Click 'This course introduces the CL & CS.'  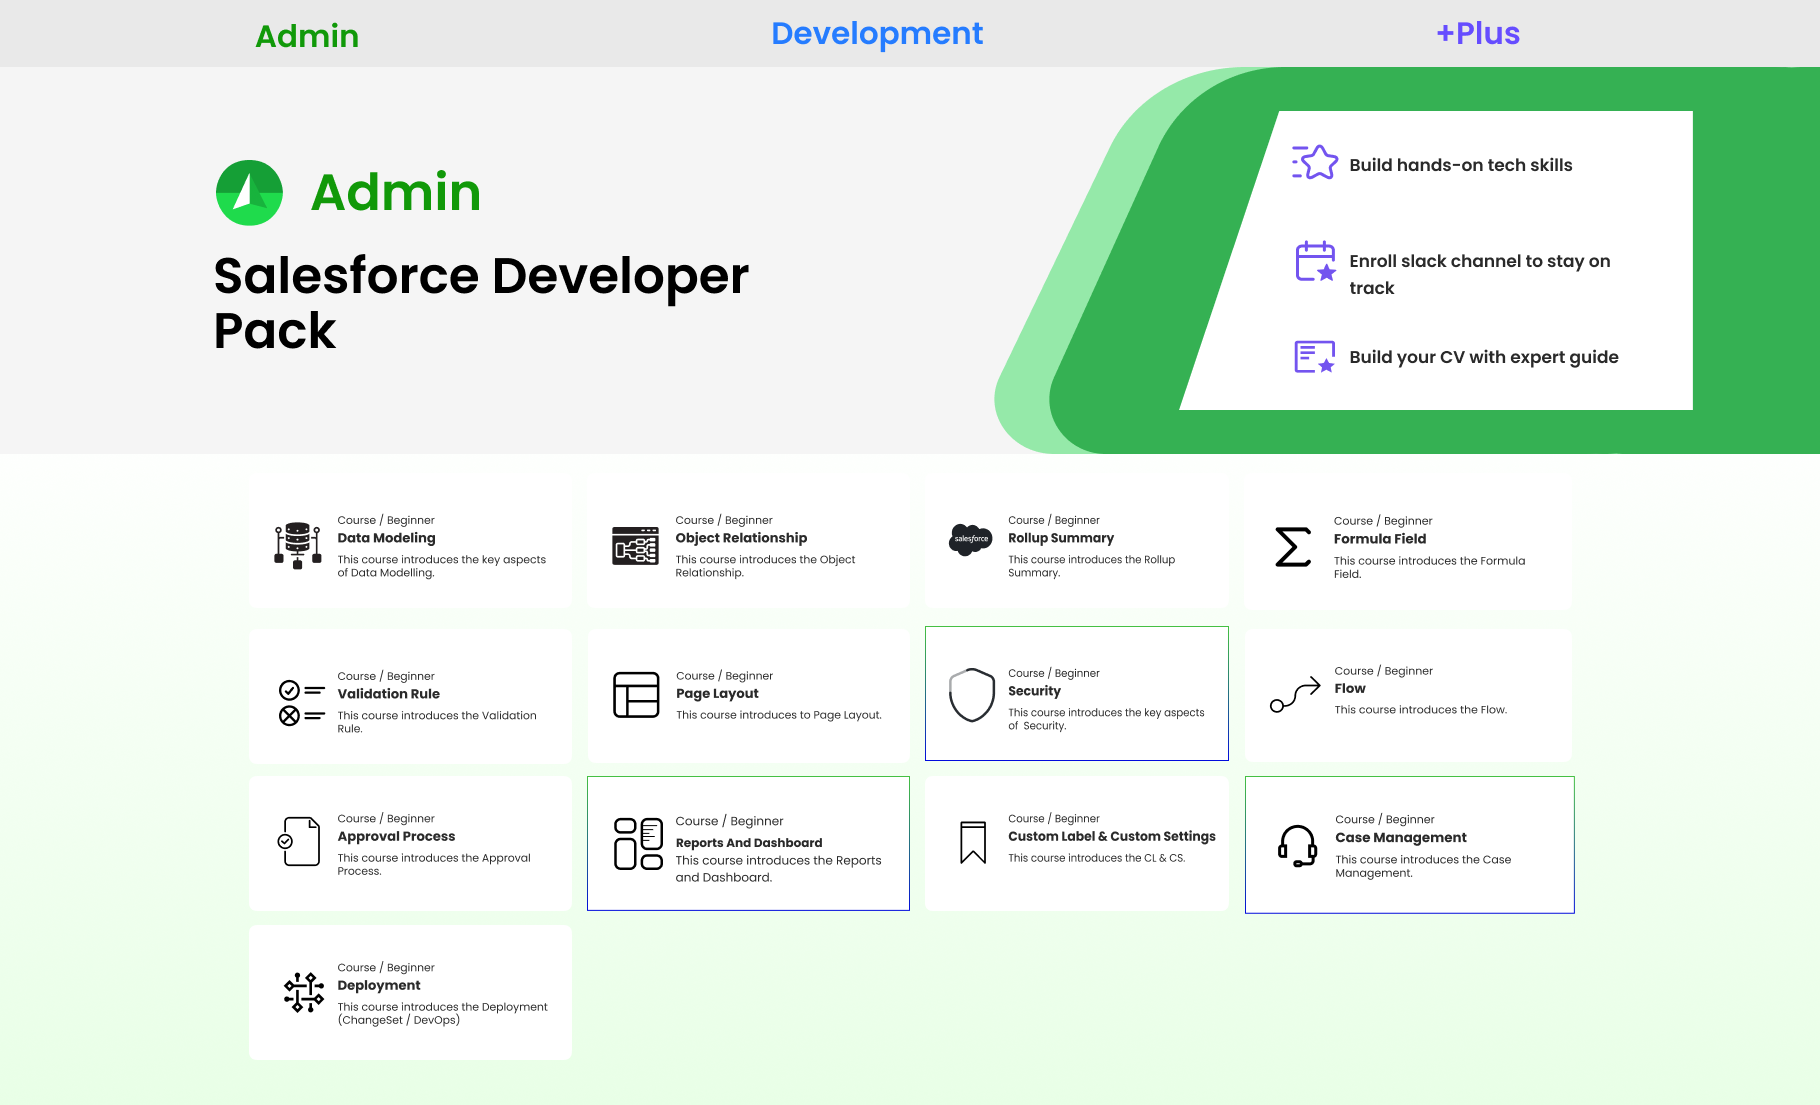point(1096,858)
